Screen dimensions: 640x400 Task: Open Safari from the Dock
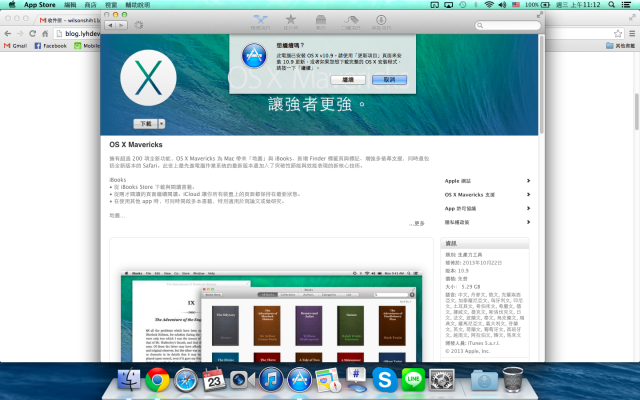[x=186, y=380]
